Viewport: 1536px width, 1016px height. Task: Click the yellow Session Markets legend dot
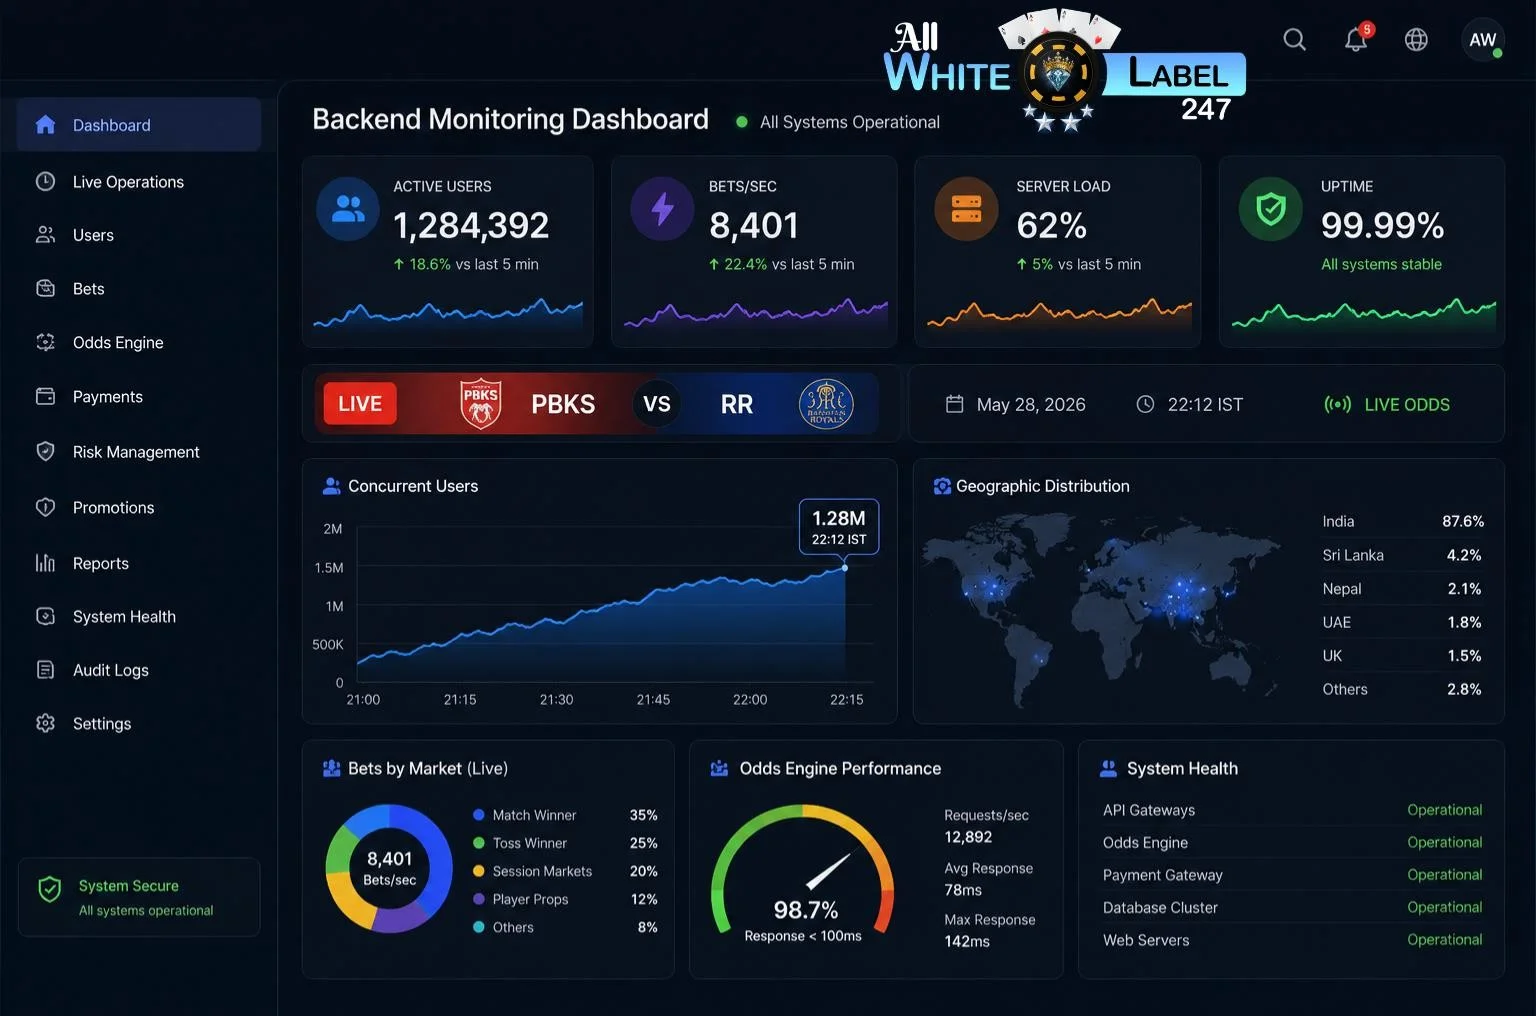coord(479,871)
